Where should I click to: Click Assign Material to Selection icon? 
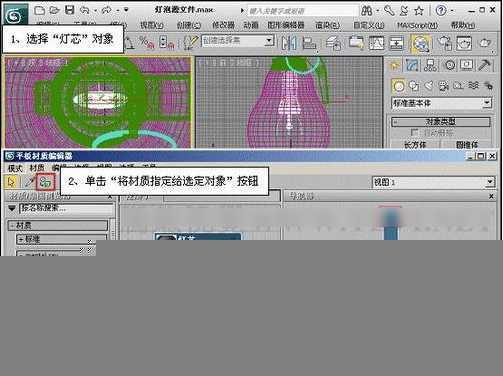pos(46,182)
